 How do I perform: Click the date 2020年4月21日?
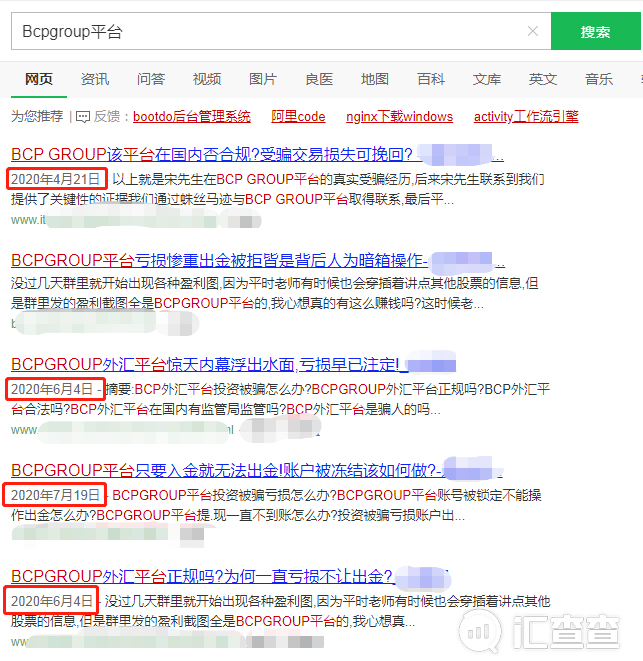tap(55, 179)
